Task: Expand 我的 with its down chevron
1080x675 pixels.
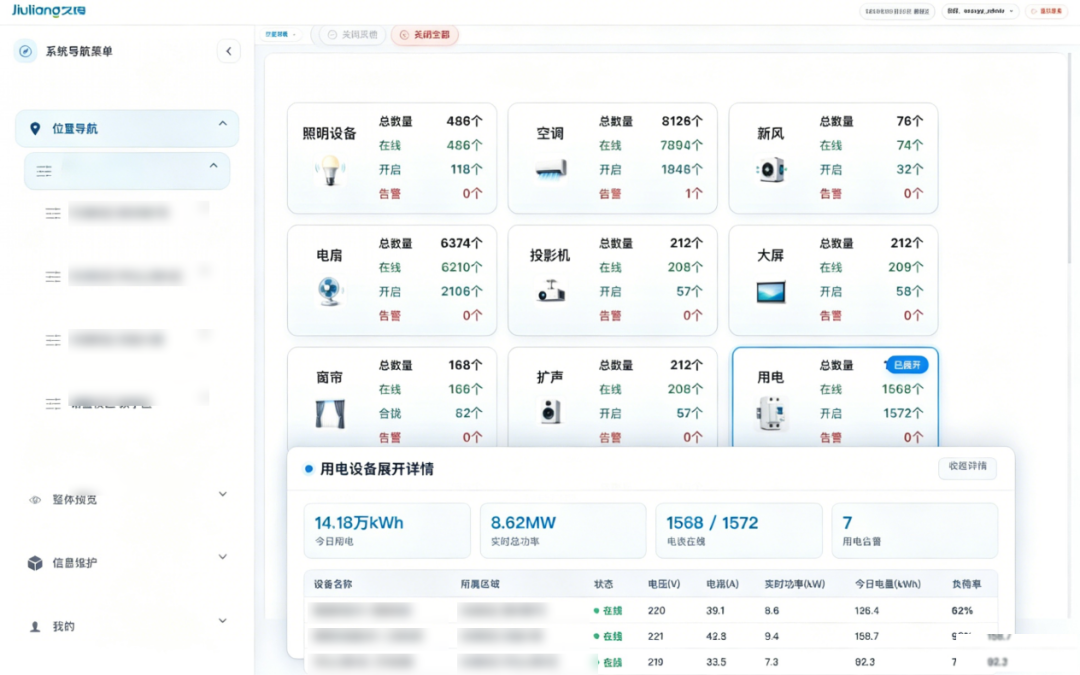Action: pyautogui.click(x=222, y=621)
